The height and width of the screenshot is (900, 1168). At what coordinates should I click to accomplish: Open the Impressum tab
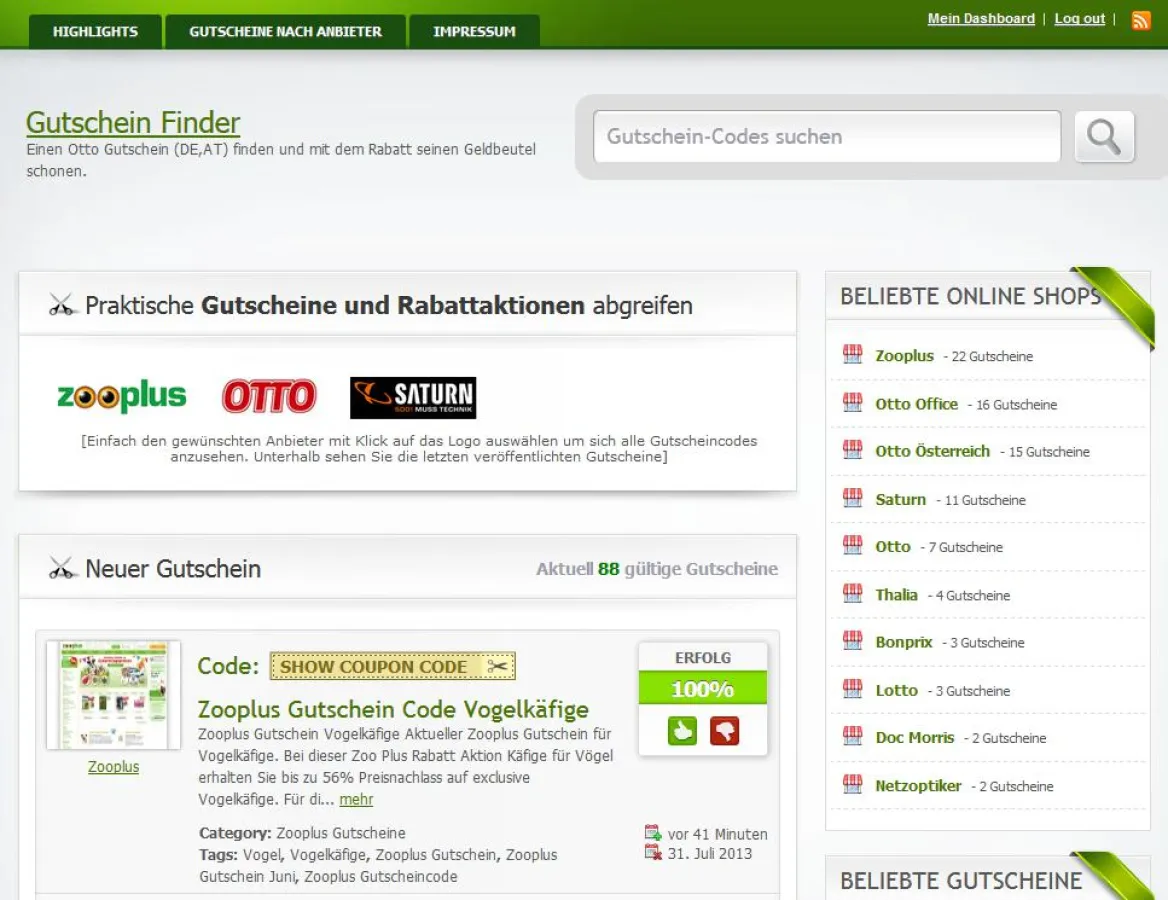473,31
